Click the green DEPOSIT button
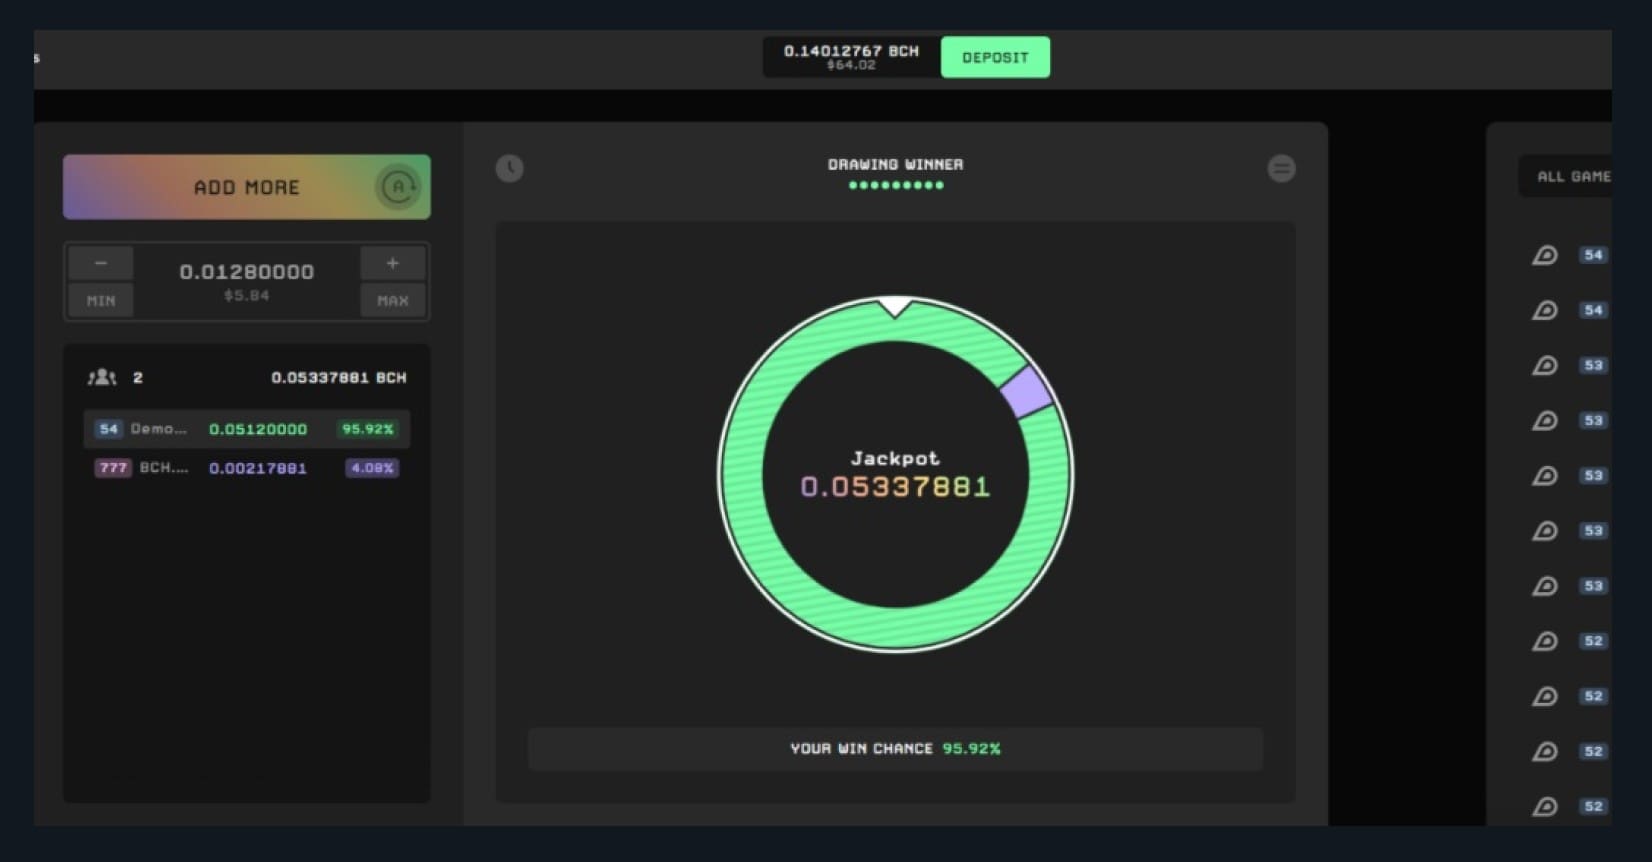The image size is (1652, 862). [995, 57]
